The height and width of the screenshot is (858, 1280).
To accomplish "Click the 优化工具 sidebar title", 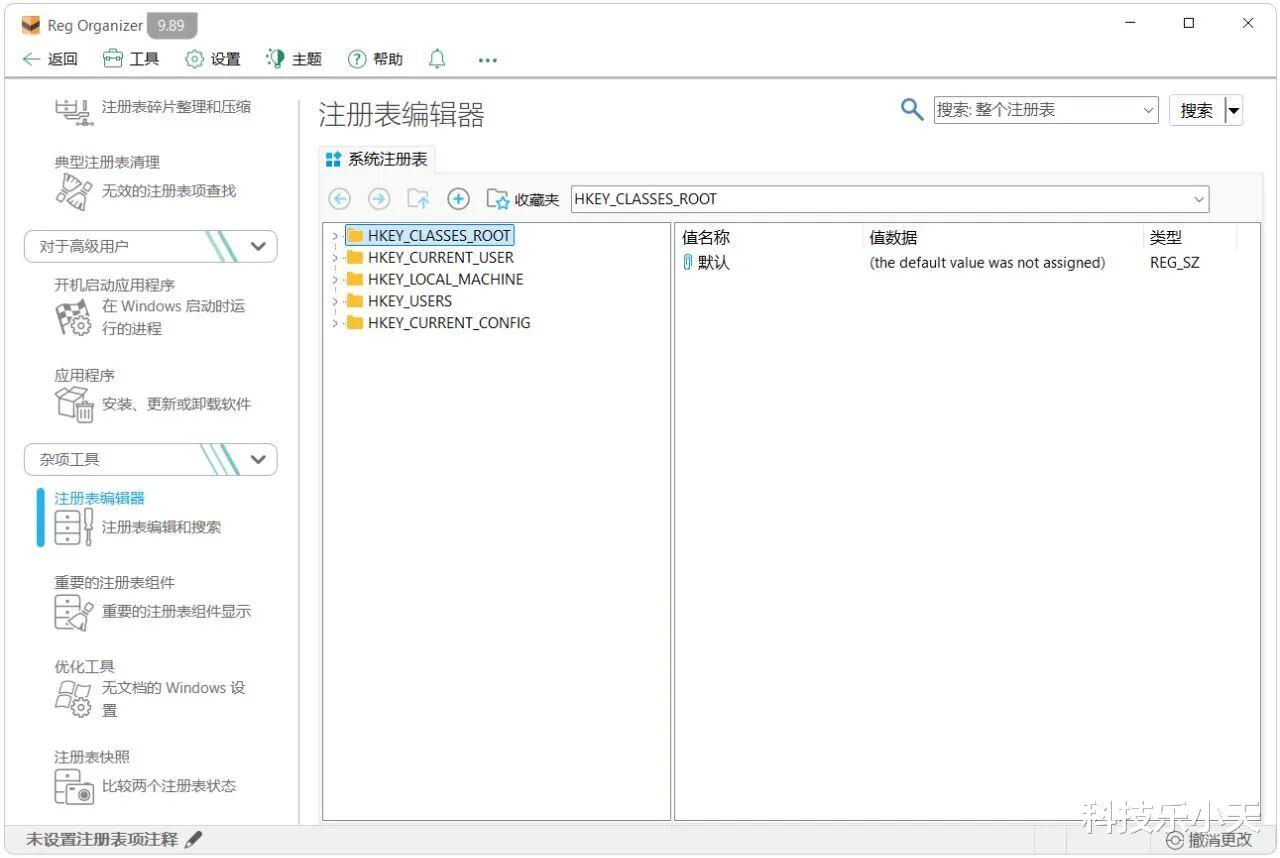I will (x=84, y=667).
